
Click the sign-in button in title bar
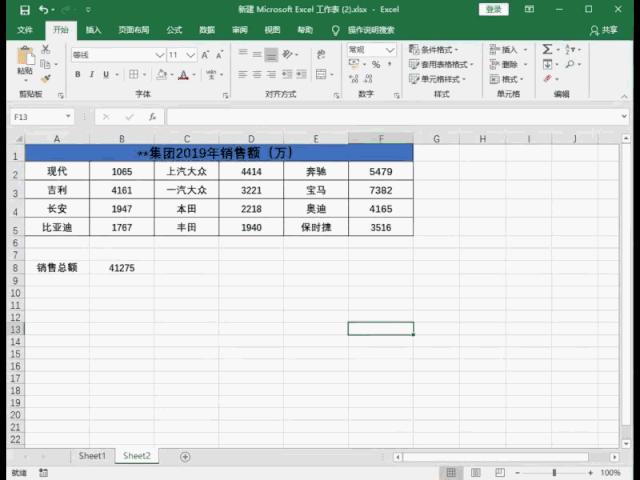coord(493,9)
